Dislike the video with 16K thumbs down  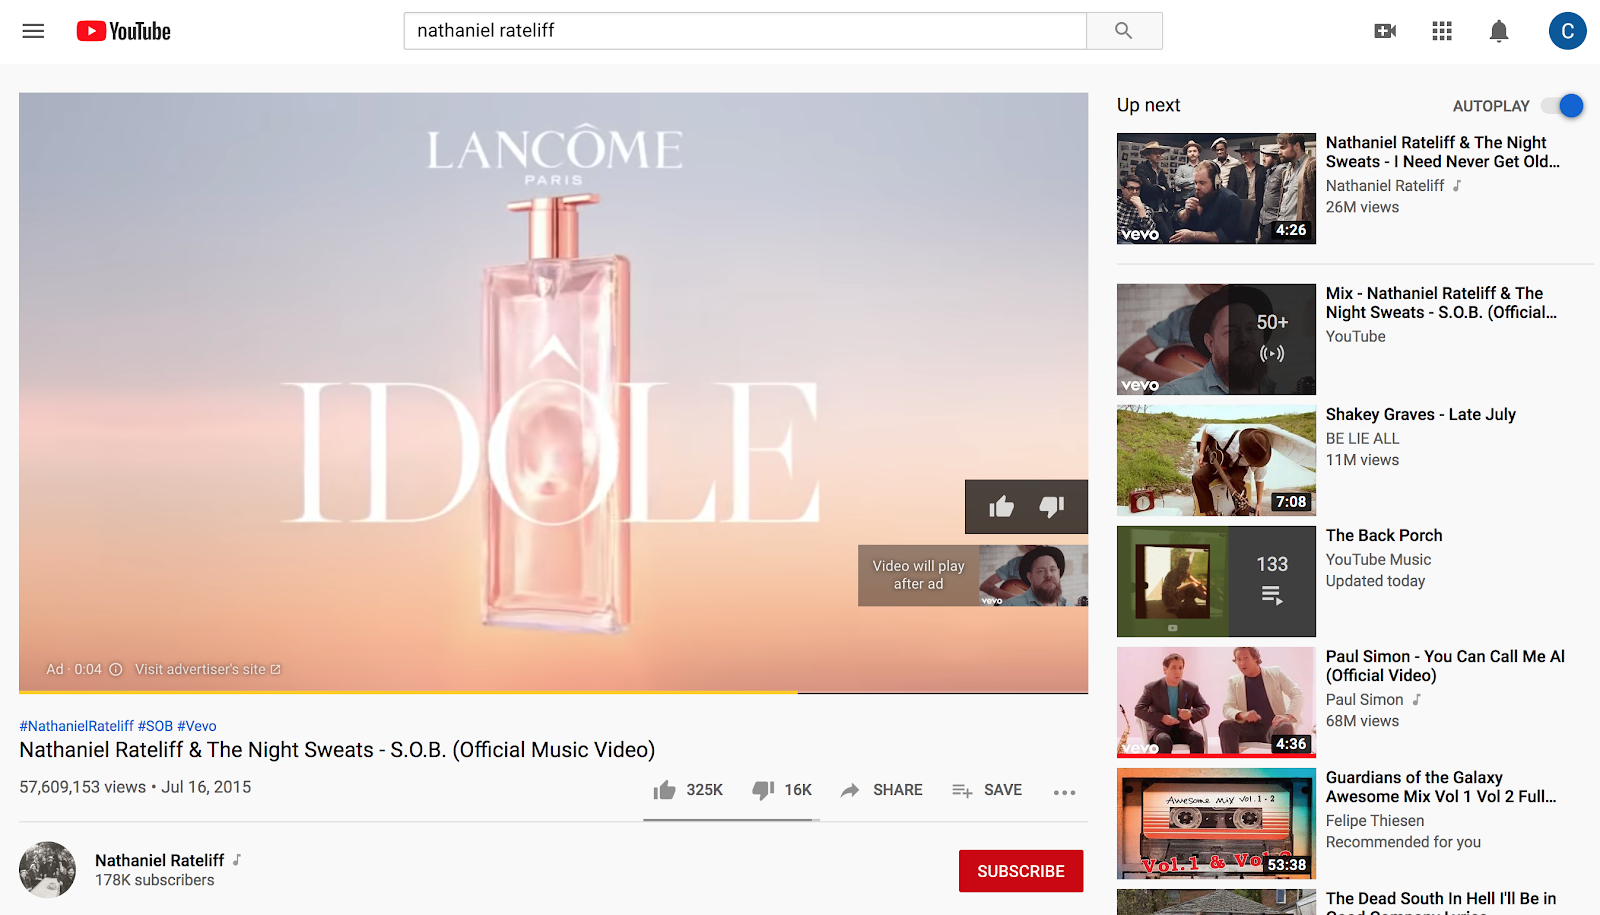tap(782, 790)
